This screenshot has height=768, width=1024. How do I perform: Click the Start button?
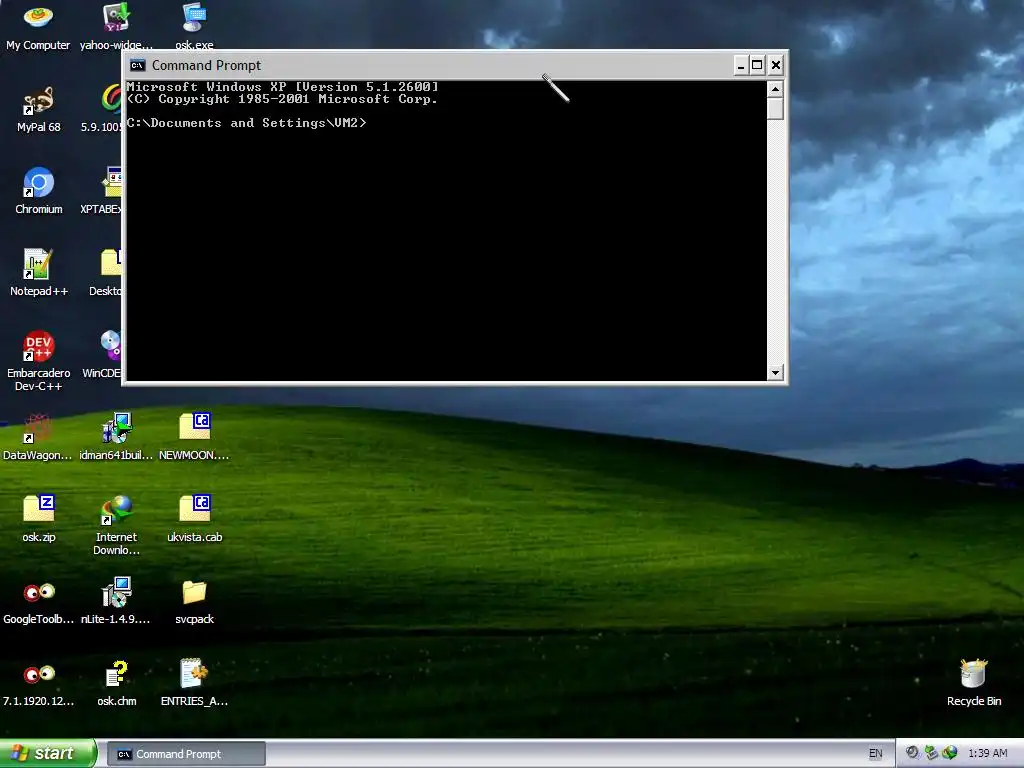48,753
